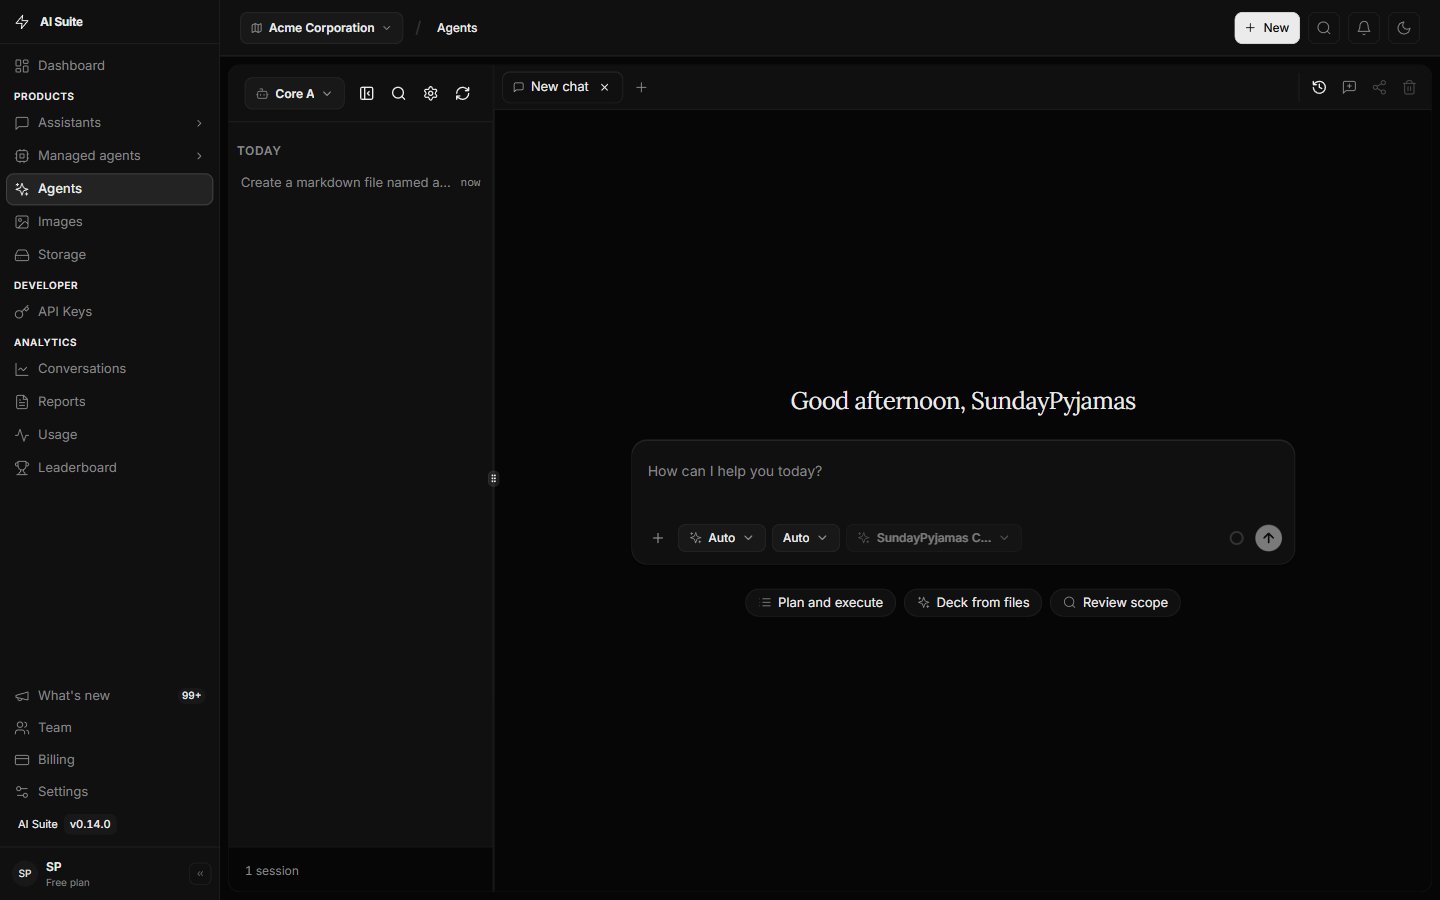This screenshot has width=1440, height=900.
Task: Open the SundayPyjamas C... dropdown
Action: click(934, 538)
